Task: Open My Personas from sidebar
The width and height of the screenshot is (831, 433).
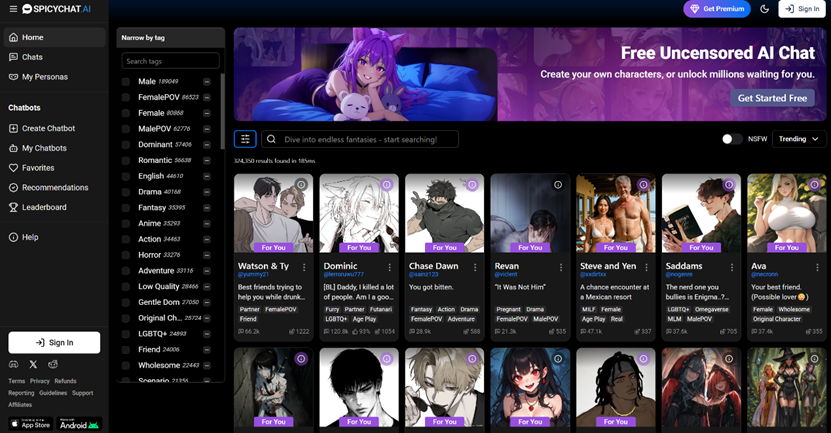Action: (x=44, y=77)
